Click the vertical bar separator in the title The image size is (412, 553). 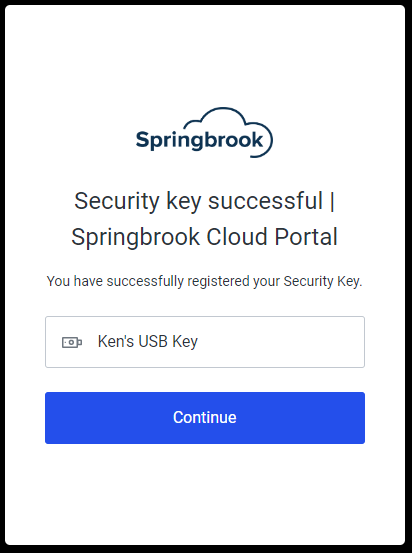[332, 201]
